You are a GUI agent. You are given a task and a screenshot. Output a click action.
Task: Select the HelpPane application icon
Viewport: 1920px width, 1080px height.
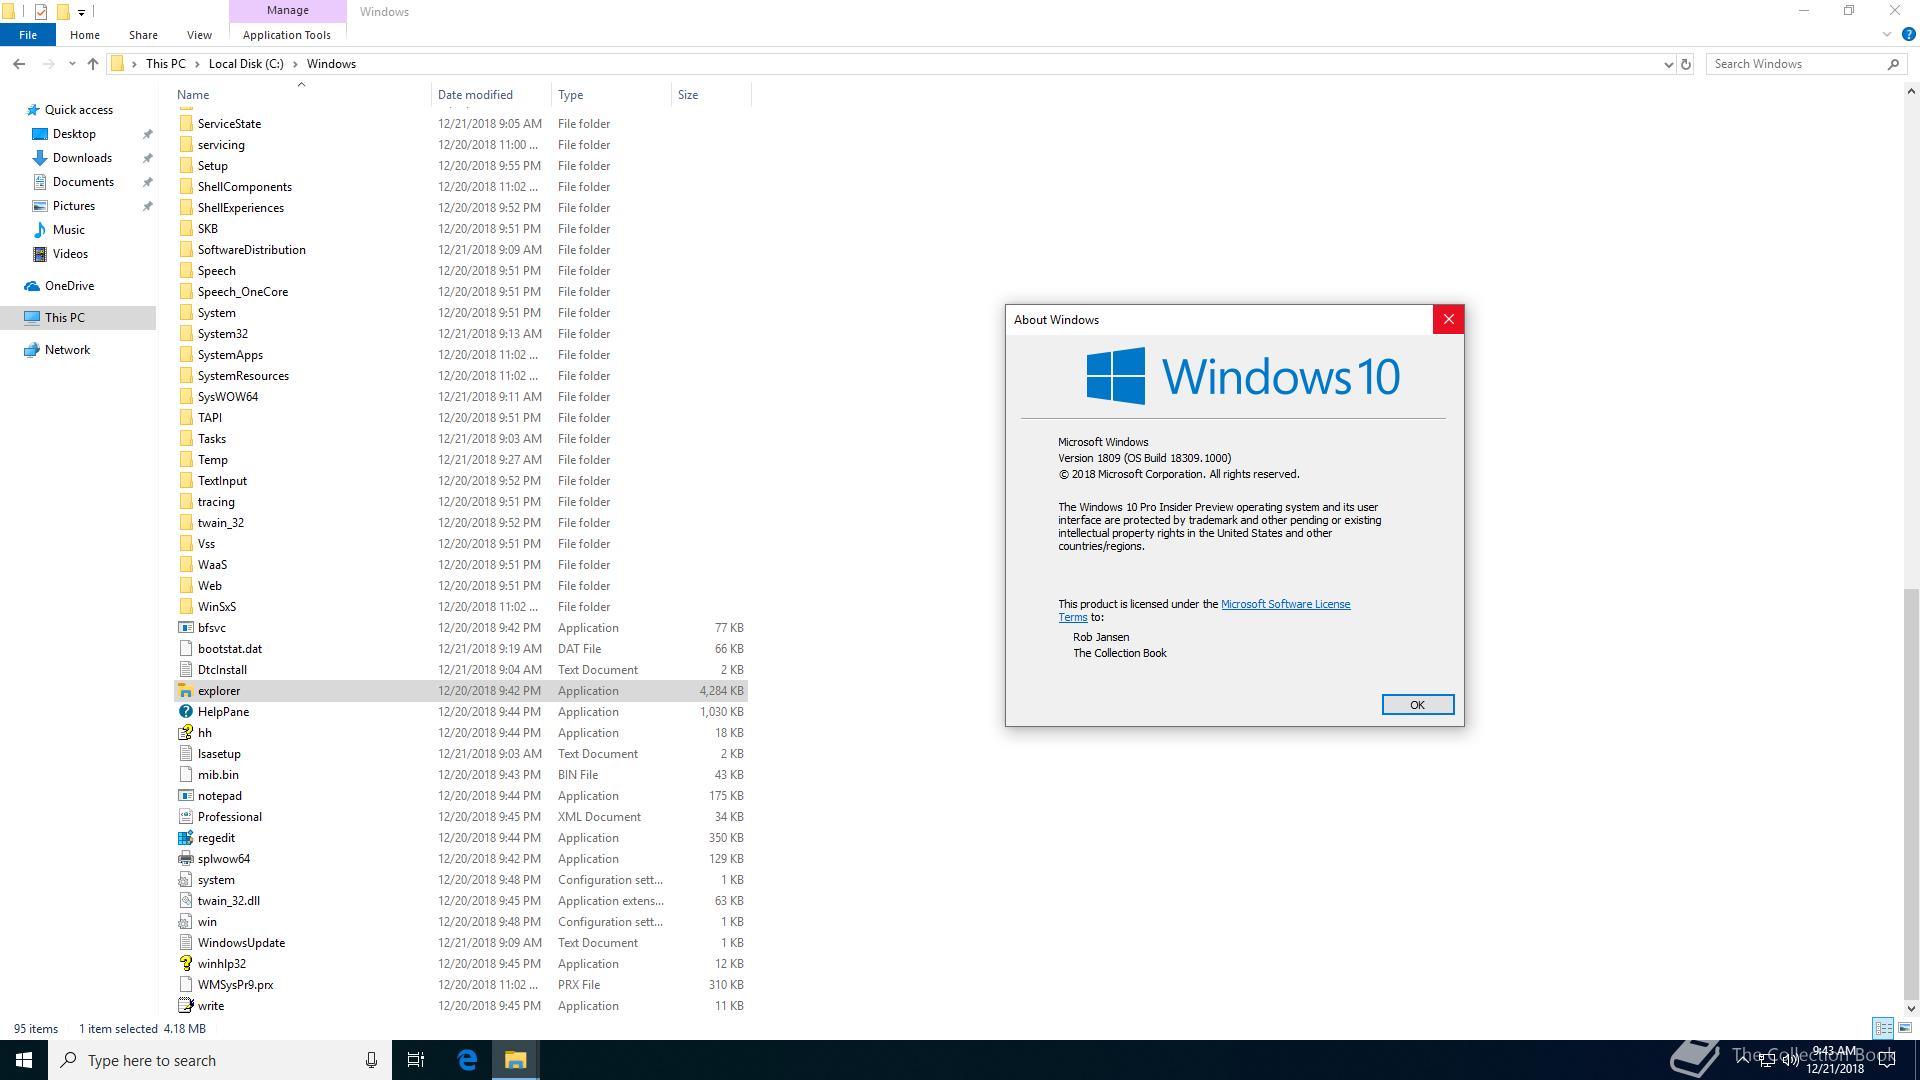[185, 712]
